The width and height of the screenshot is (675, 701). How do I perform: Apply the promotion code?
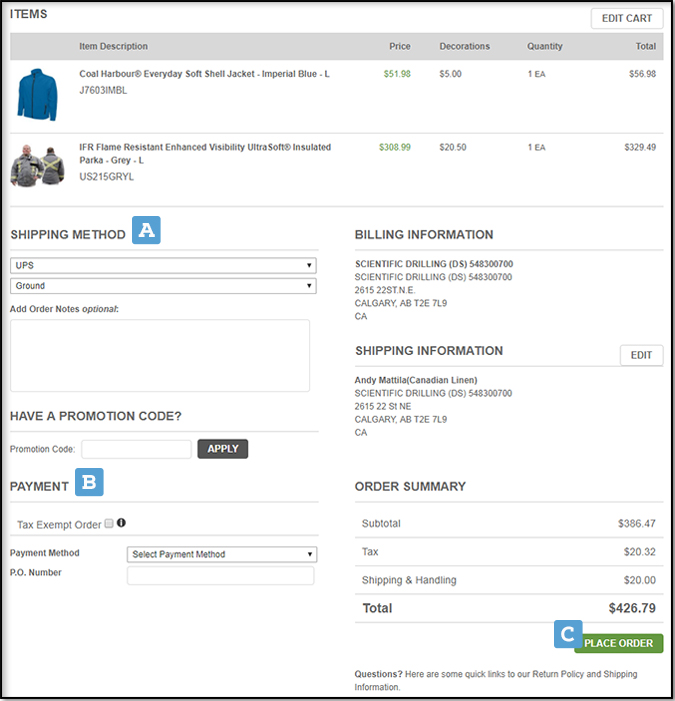pos(222,449)
